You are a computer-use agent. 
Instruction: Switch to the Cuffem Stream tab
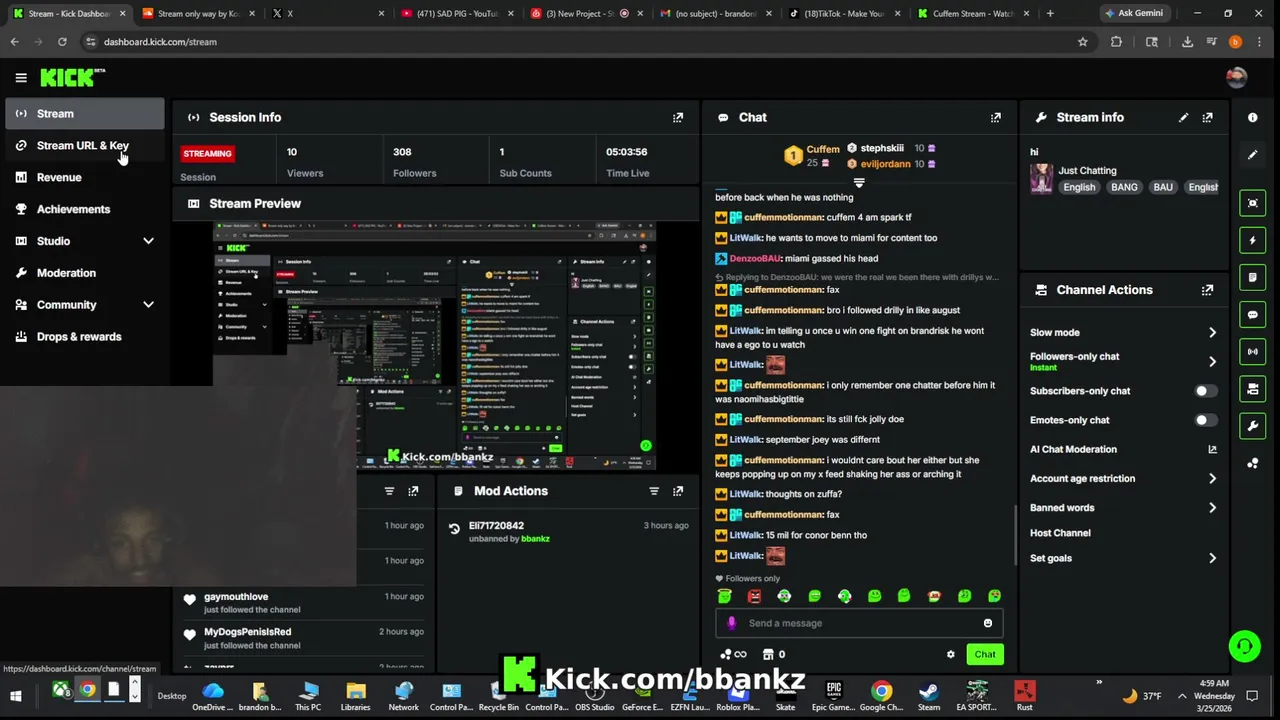pos(972,14)
